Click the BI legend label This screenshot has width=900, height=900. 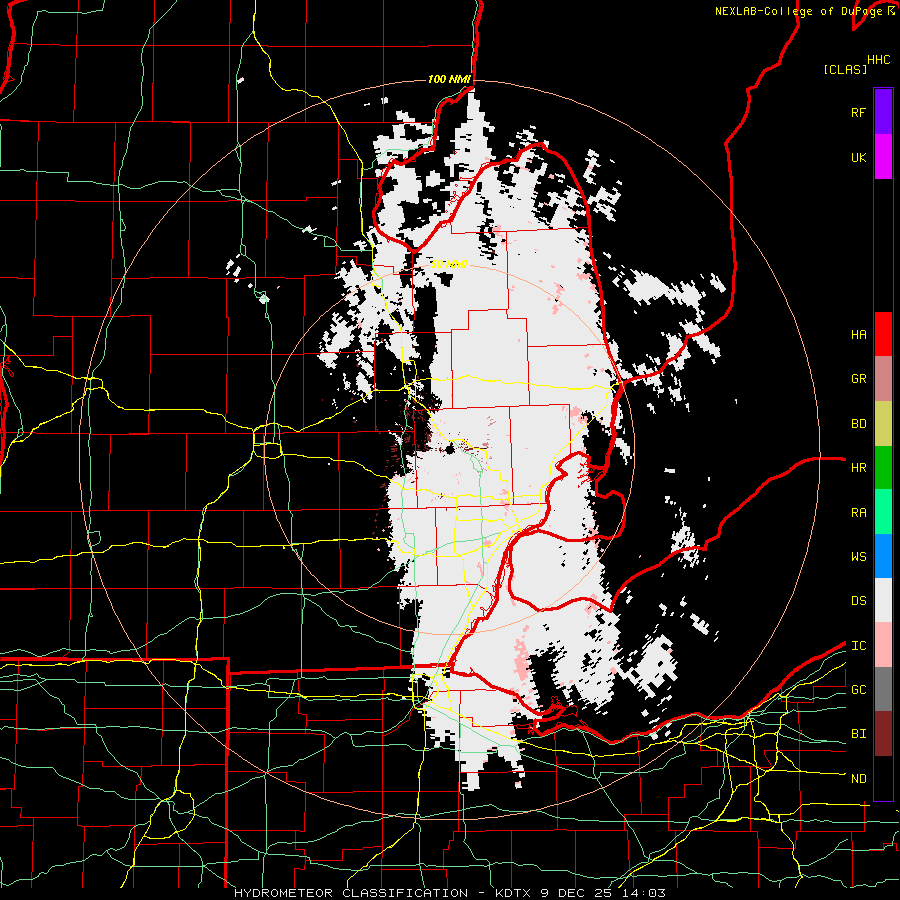(x=858, y=734)
